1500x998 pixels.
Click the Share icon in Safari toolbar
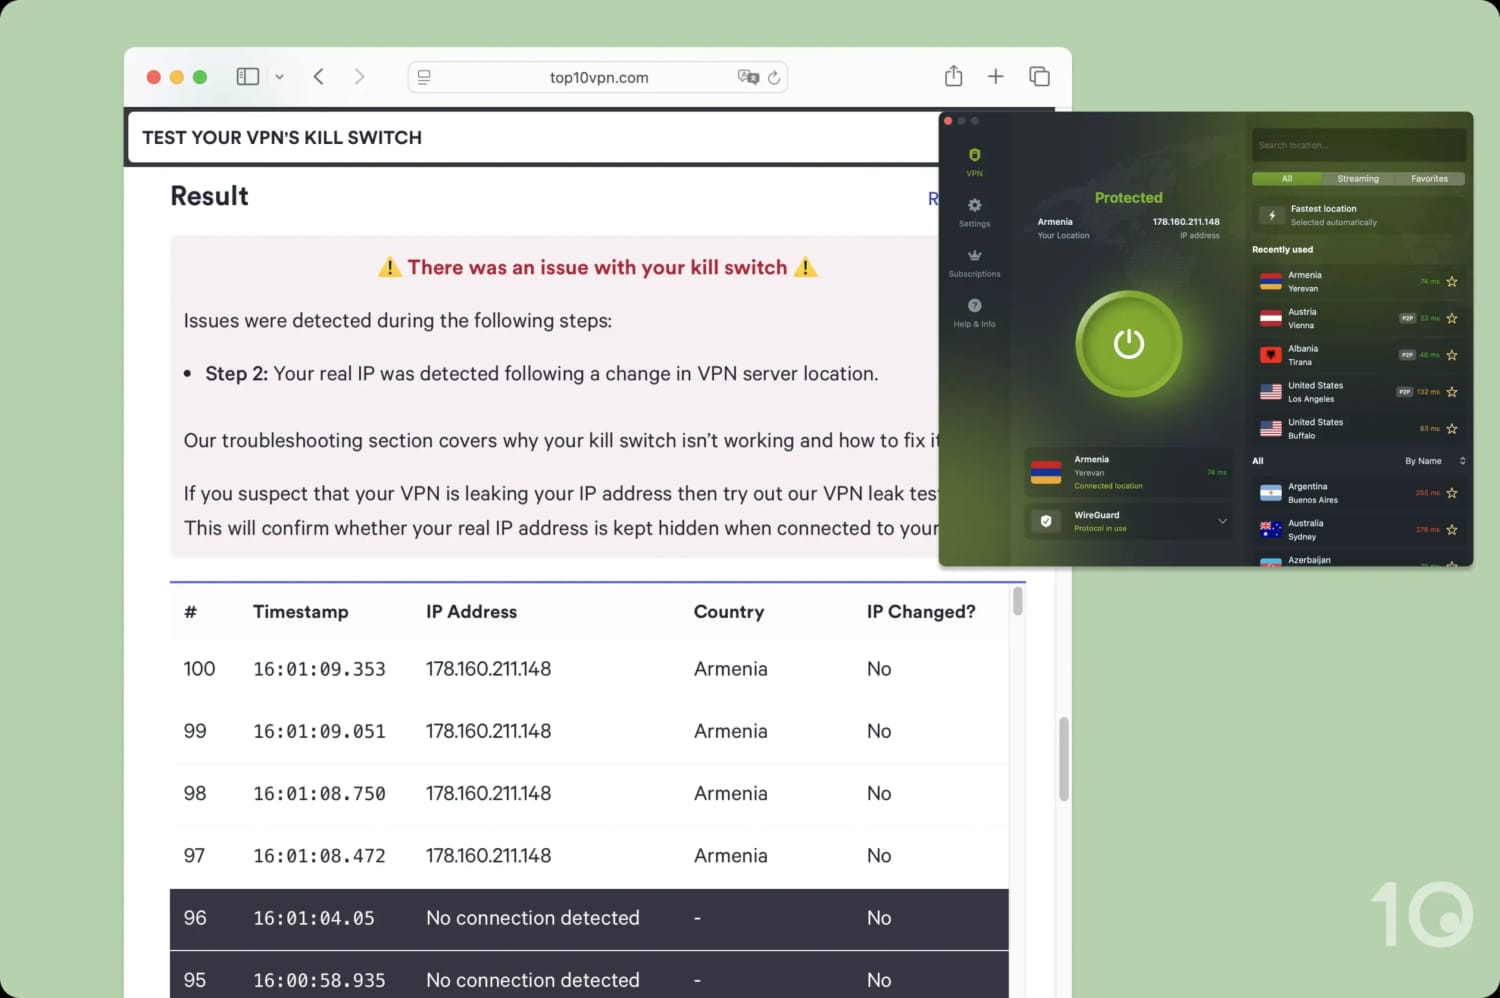tap(953, 75)
